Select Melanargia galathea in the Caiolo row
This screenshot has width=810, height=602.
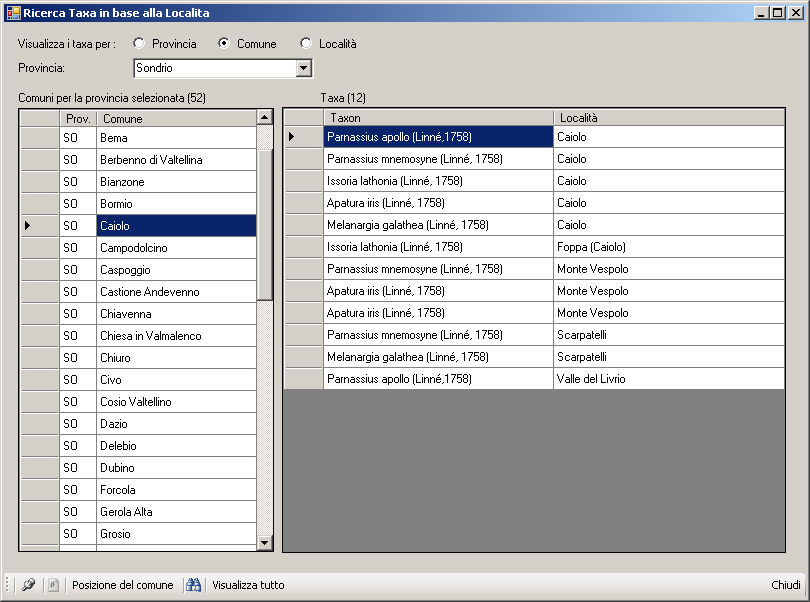[x=439, y=225]
